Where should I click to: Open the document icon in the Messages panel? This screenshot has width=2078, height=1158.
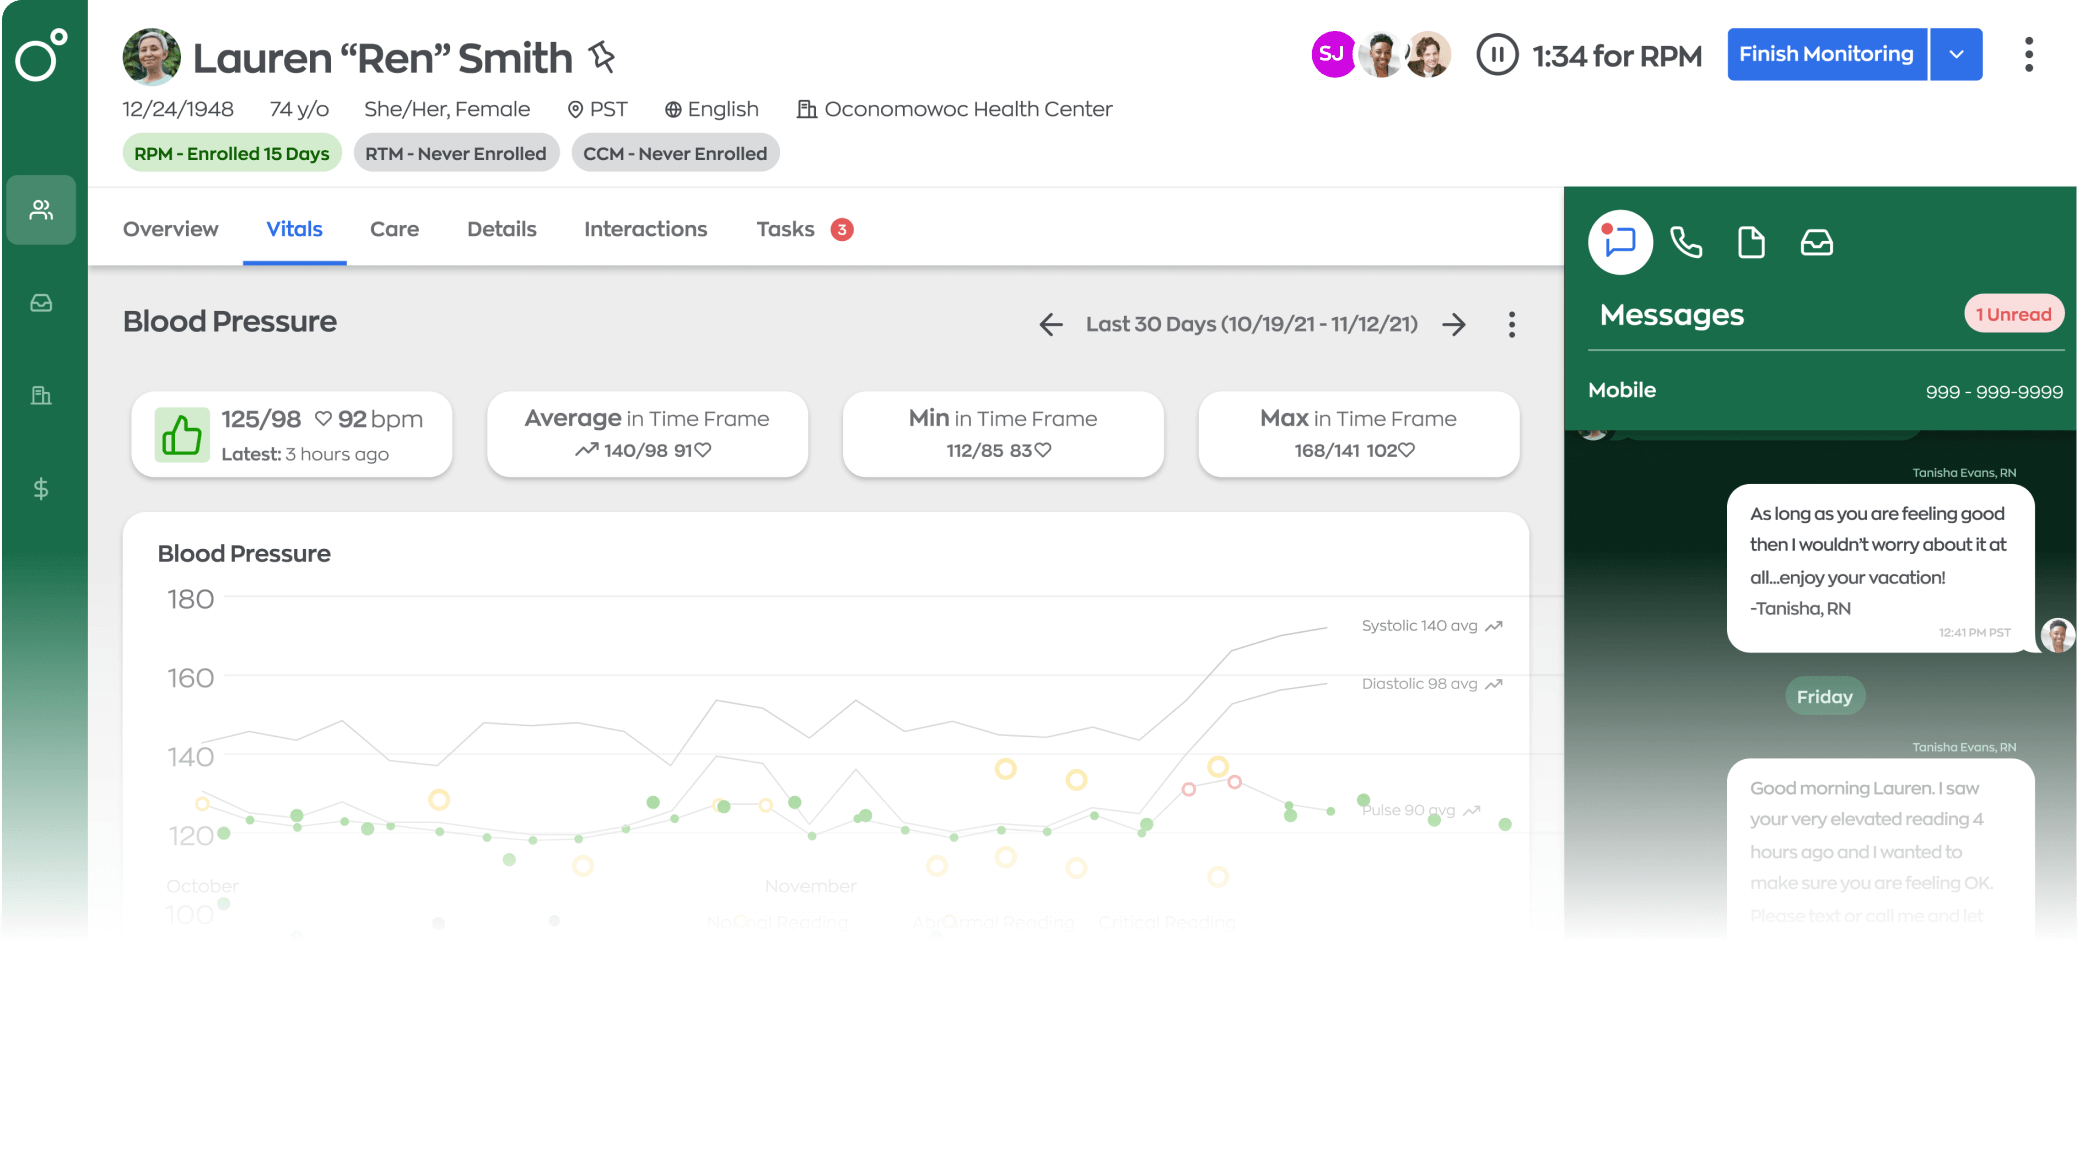(1751, 242)
